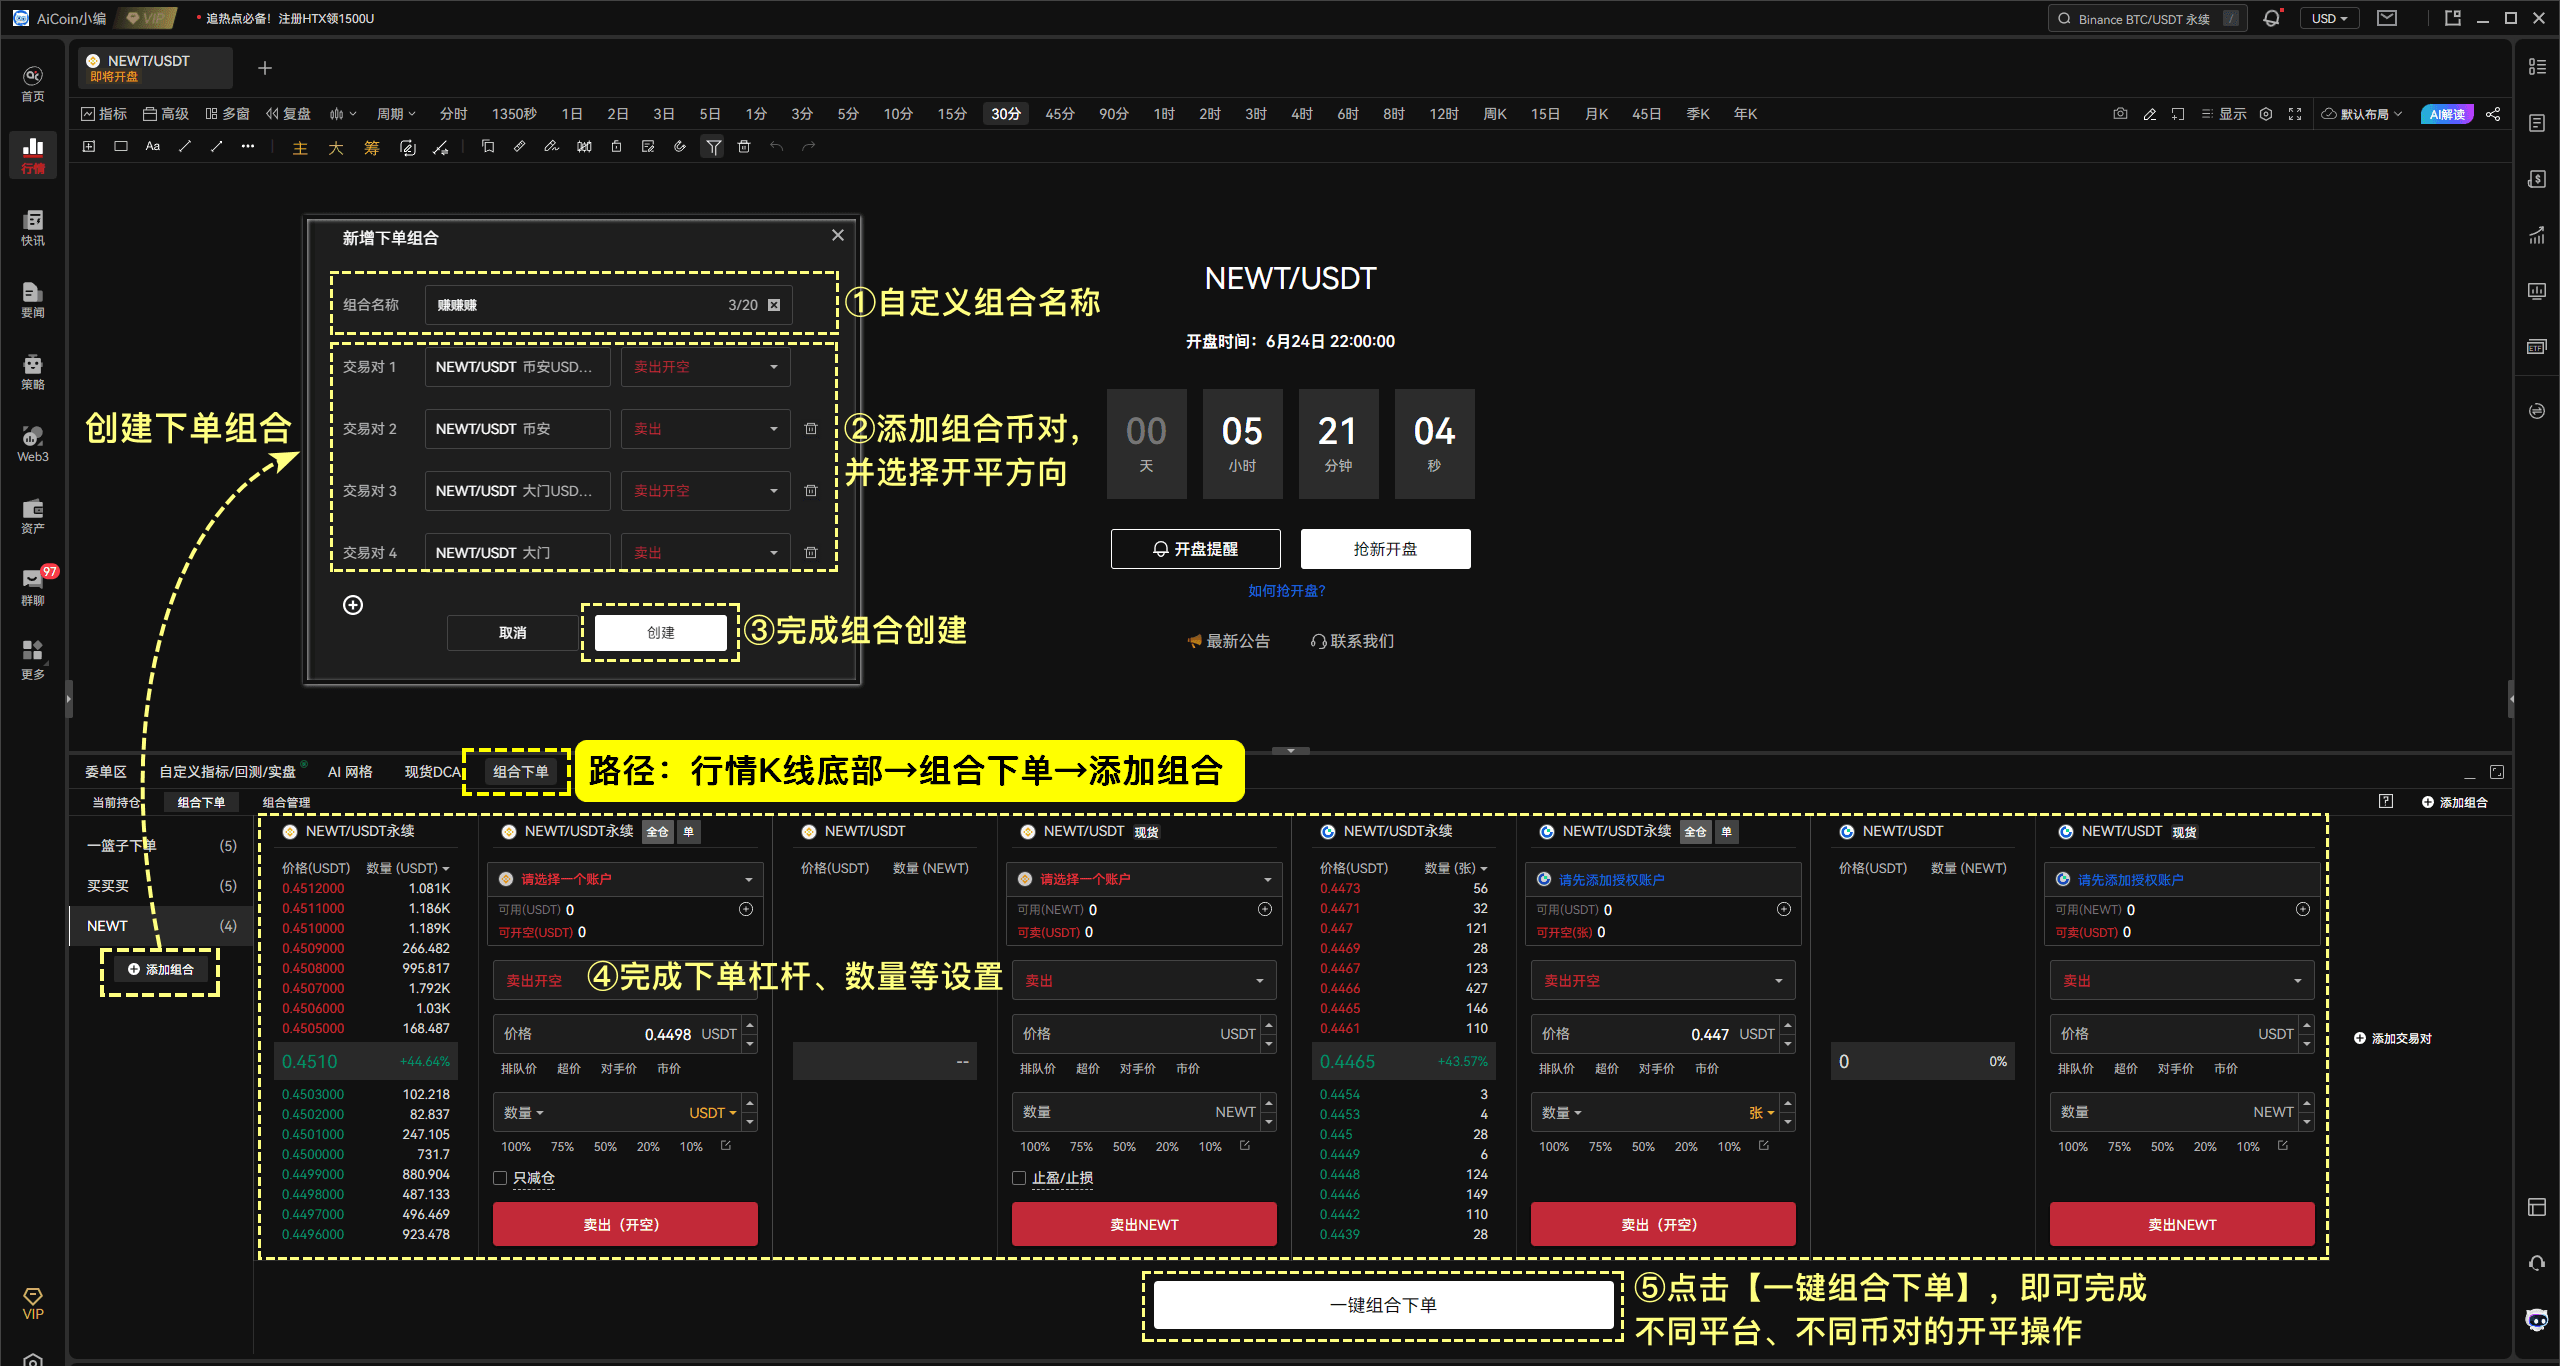Click the screenshot camera icon in chart toolbar
The height and width of the screenshot is (1366, 2560).
tap(2120, 114)
